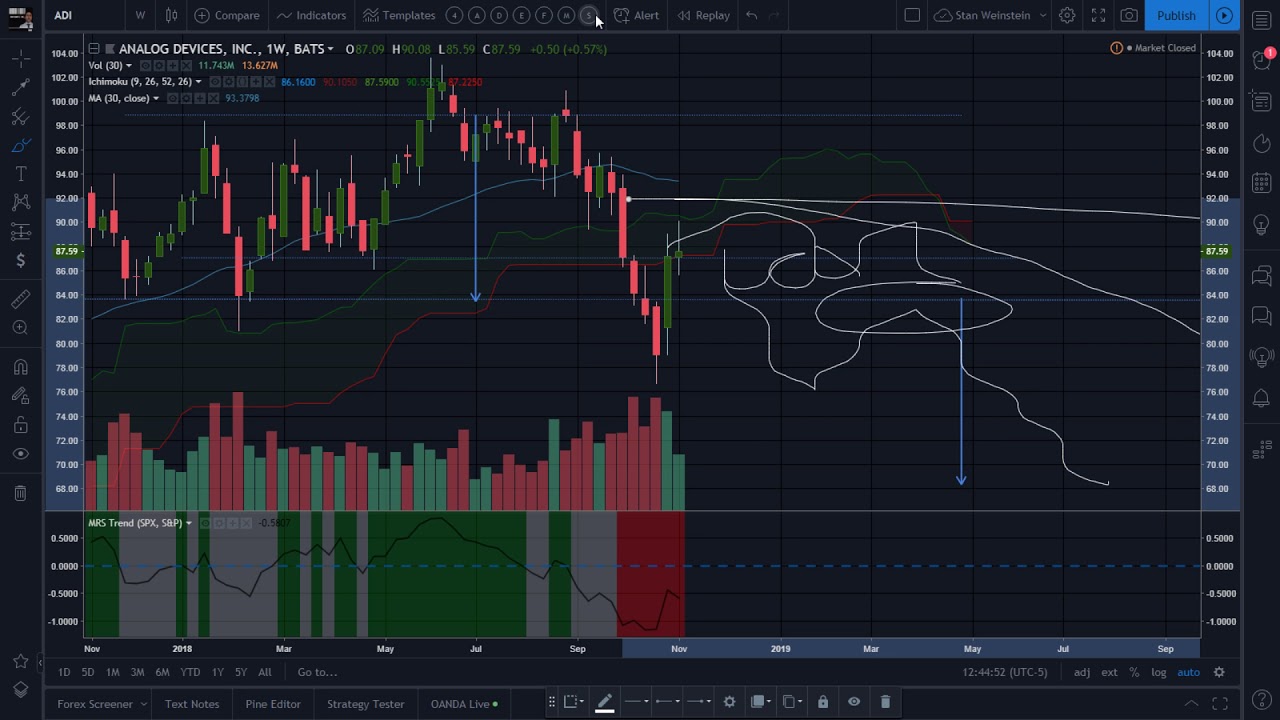The height and width of the screenshot is (720, 1280).
Task: Toggle visibility of MA indicator
Action: [x=173, y=98]
